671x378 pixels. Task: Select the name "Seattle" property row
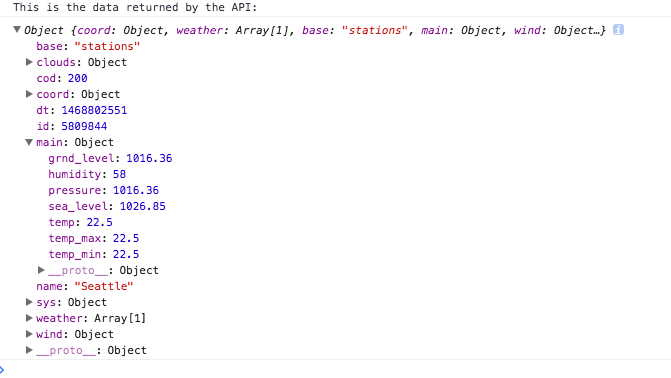pyautogui.click(x=85, y=286)
